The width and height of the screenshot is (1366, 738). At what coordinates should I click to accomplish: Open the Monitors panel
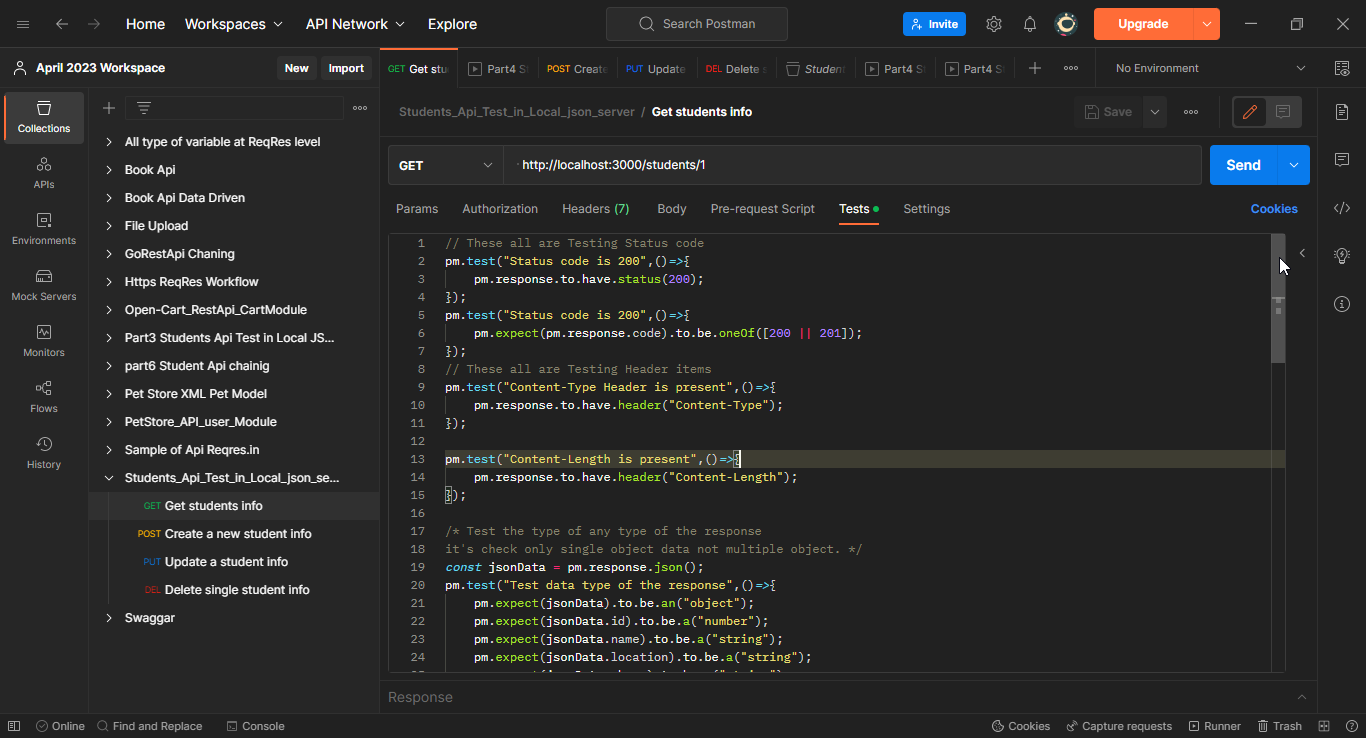43,341
